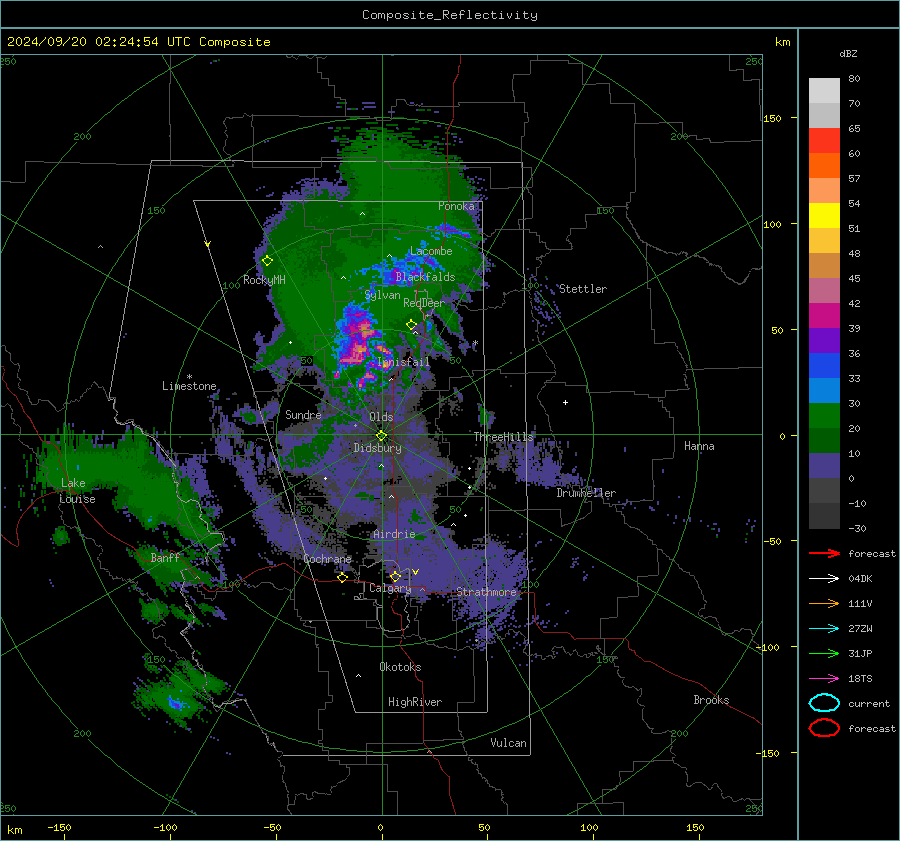The height and width of the screenshot is (841, 900).
Task: Click the white 04DK arrow in legend
Action: (824, 579)
